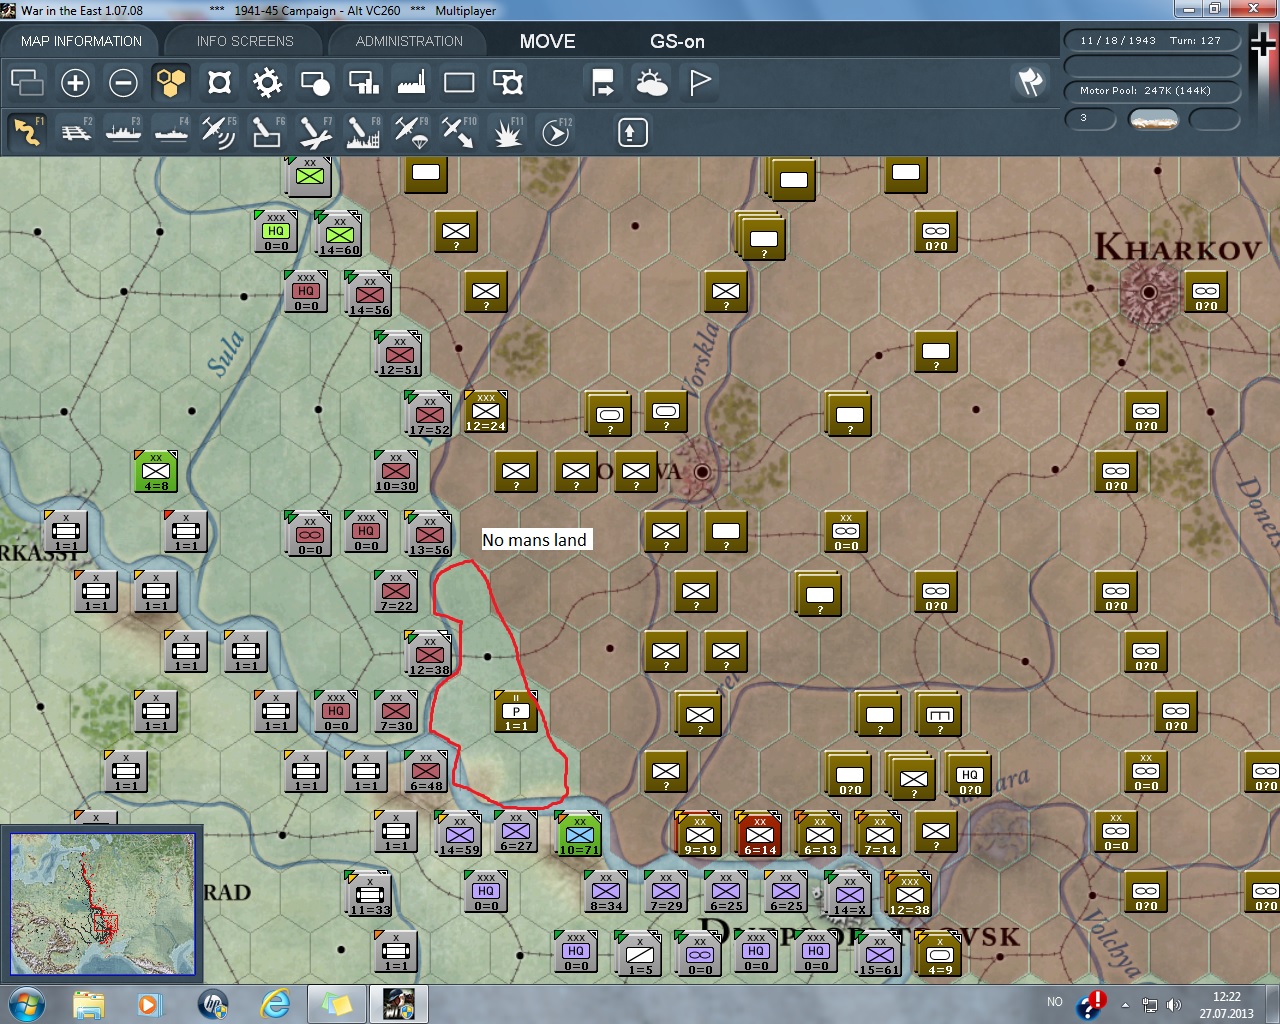Toggle the weather display icon
The width and height of the screenshot is (1280, 1024).
[x=651, y=83]
